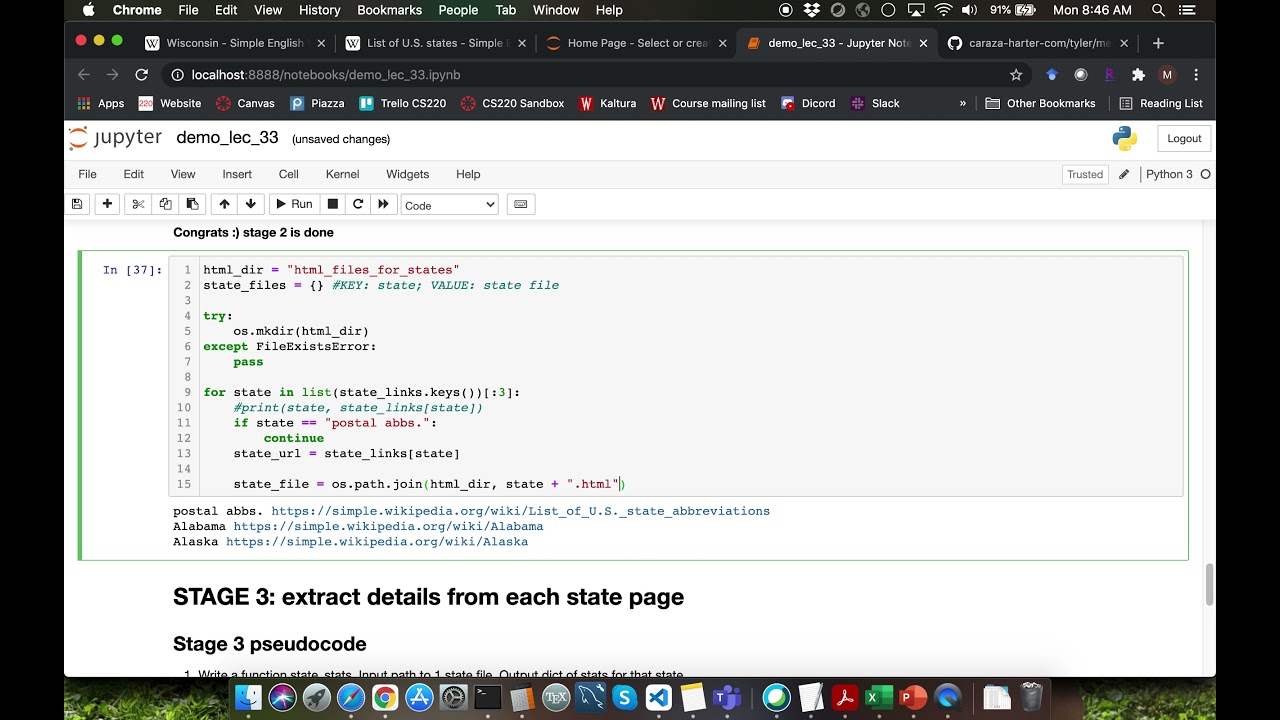Screen dimensions: 1280x720
Task: Open the Canvas bookmark
Action: (x=245, y=103)
